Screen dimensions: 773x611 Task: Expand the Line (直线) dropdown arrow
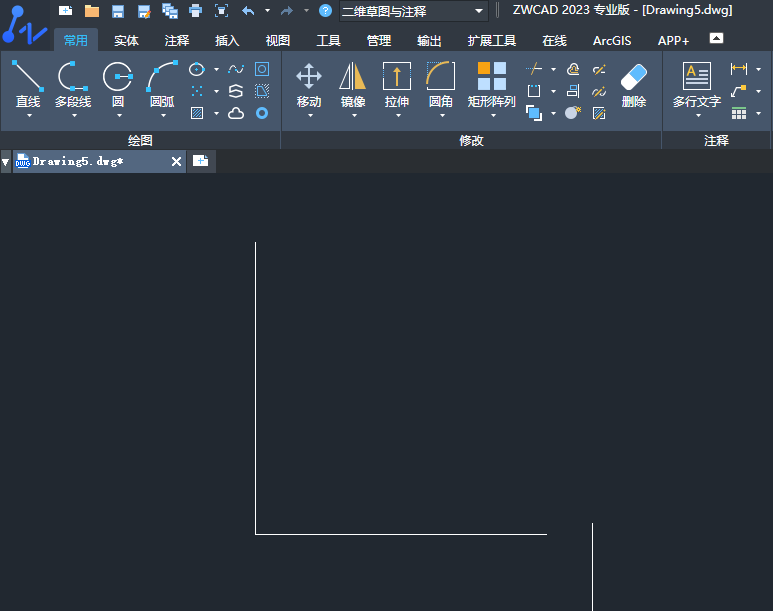pyautogui.click(x=29, y=116)
